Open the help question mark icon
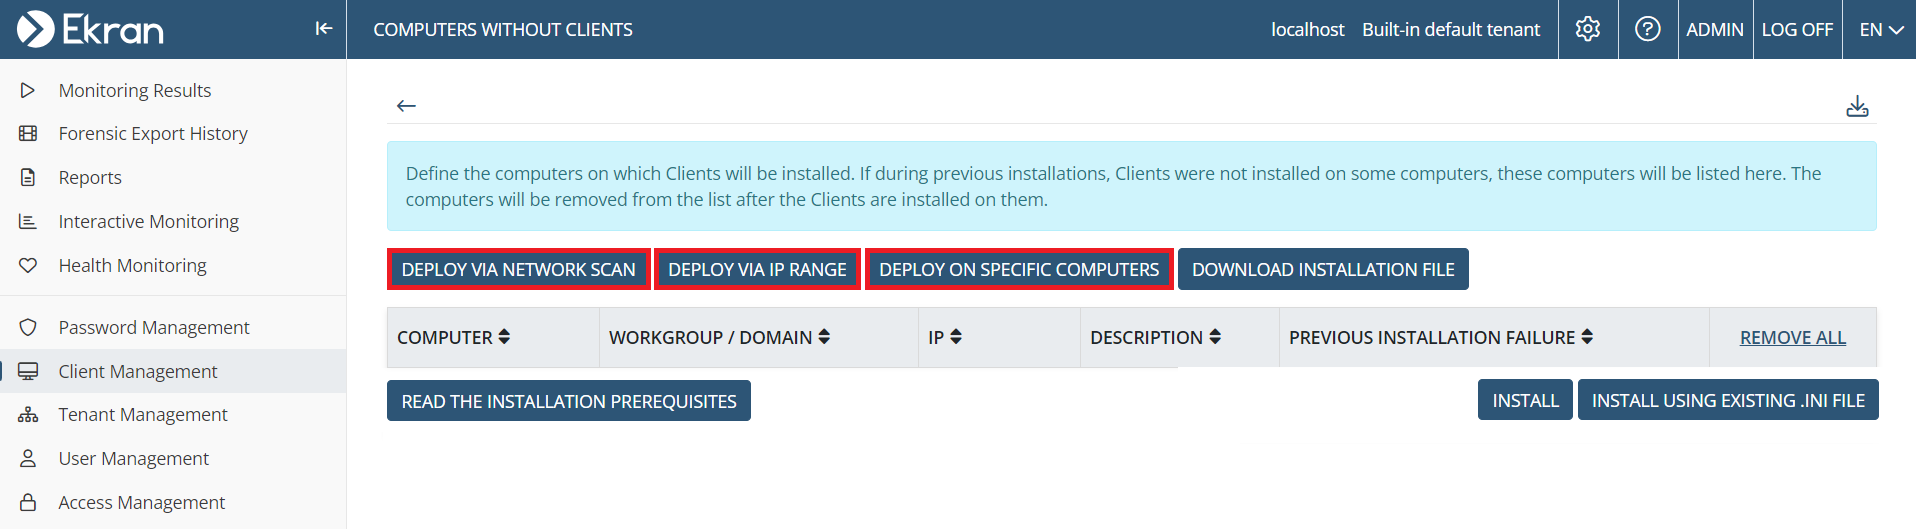This screenshot has height=529, width=1916. click(x=1647, y=29)
